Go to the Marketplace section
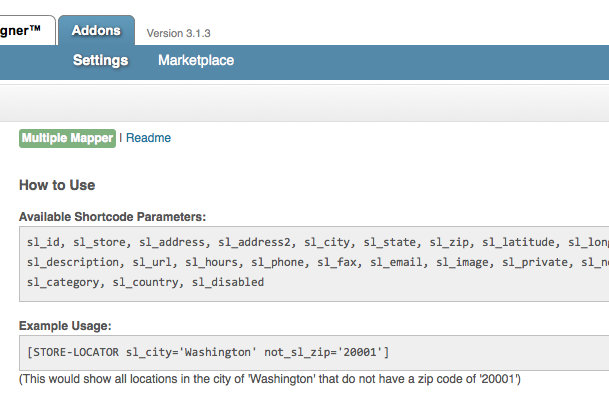Screen dimensions: 609x401 tap(196, 60)
